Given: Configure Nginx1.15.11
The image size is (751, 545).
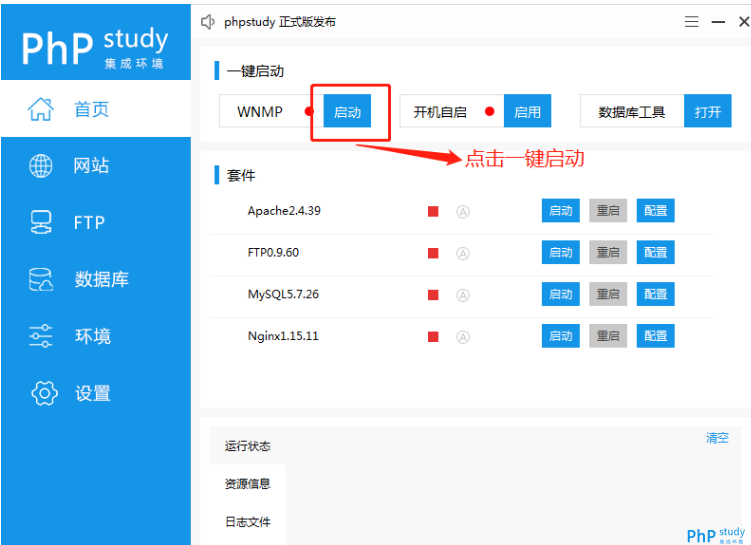Looking at the screenshot, I should point(656,336).
